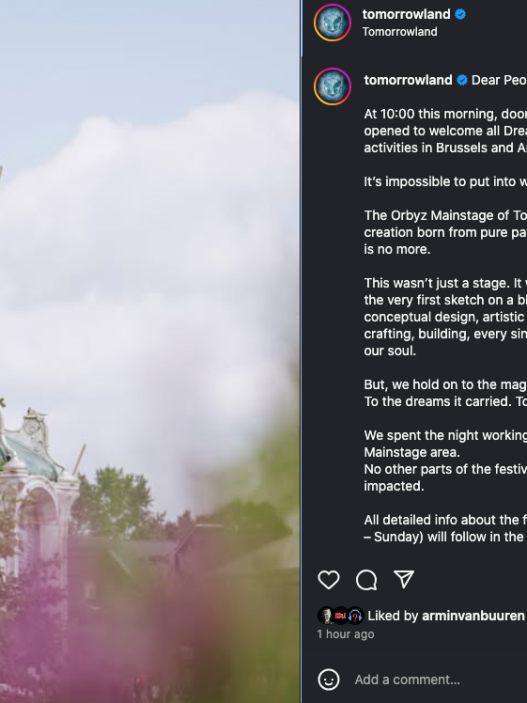Open comments via the speech bubble icon
Image resolution: width=527 pixels, height=703 pixels.
coord(366,580)
